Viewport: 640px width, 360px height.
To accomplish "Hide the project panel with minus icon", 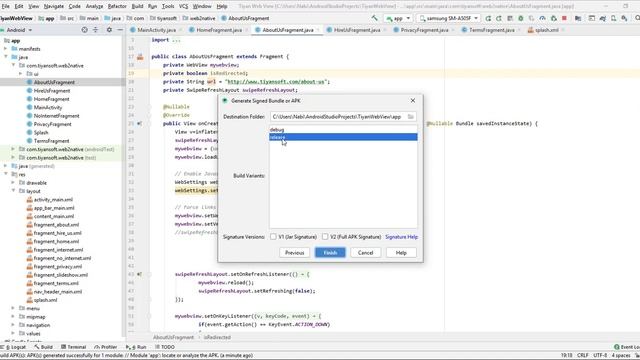I will coord(120,30).
